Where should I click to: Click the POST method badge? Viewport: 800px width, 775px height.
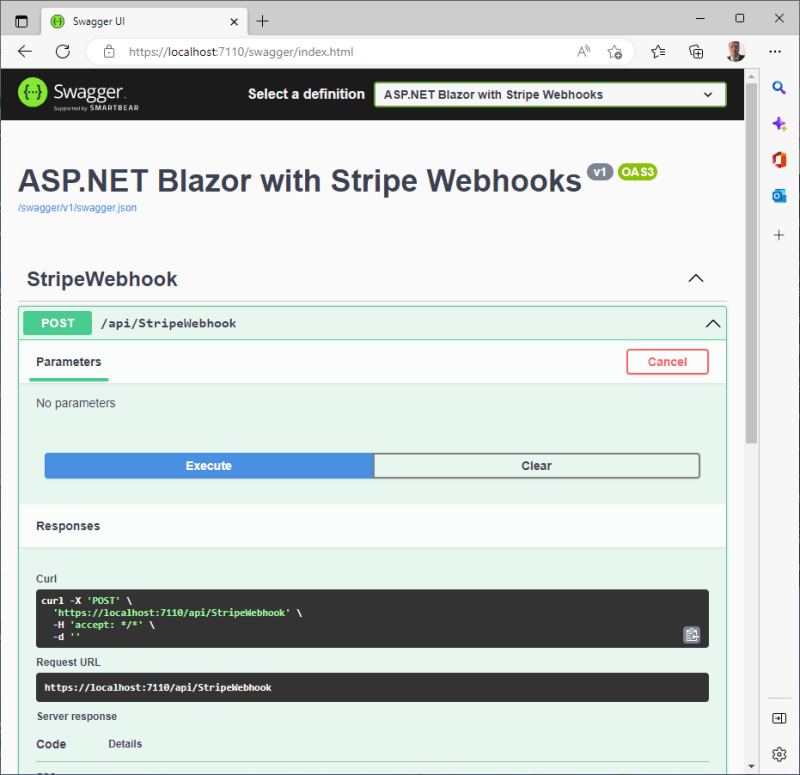58,323
